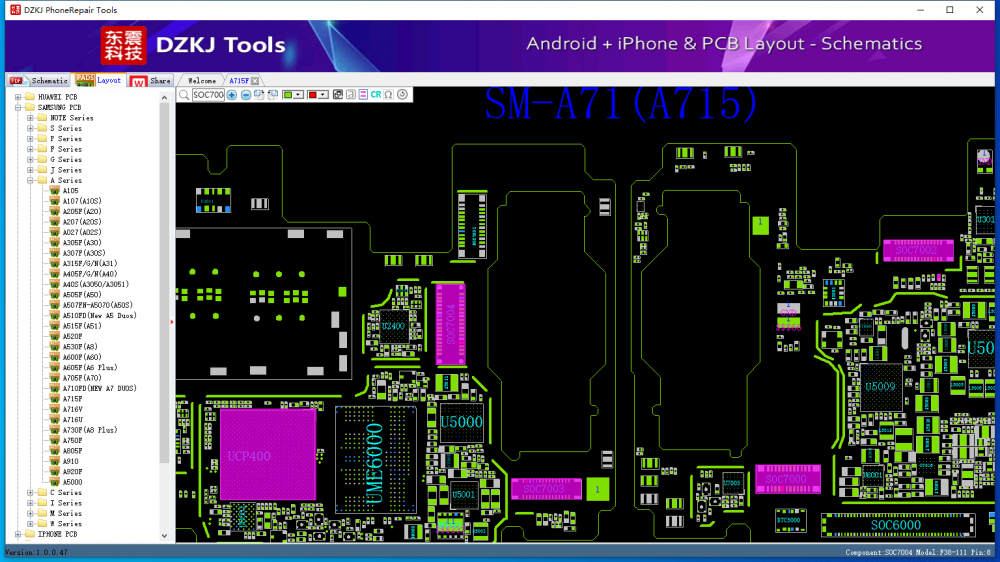Click the Omega symbol toolbar icon
This screenshot has width=1000, height=562.
point(388,95)
